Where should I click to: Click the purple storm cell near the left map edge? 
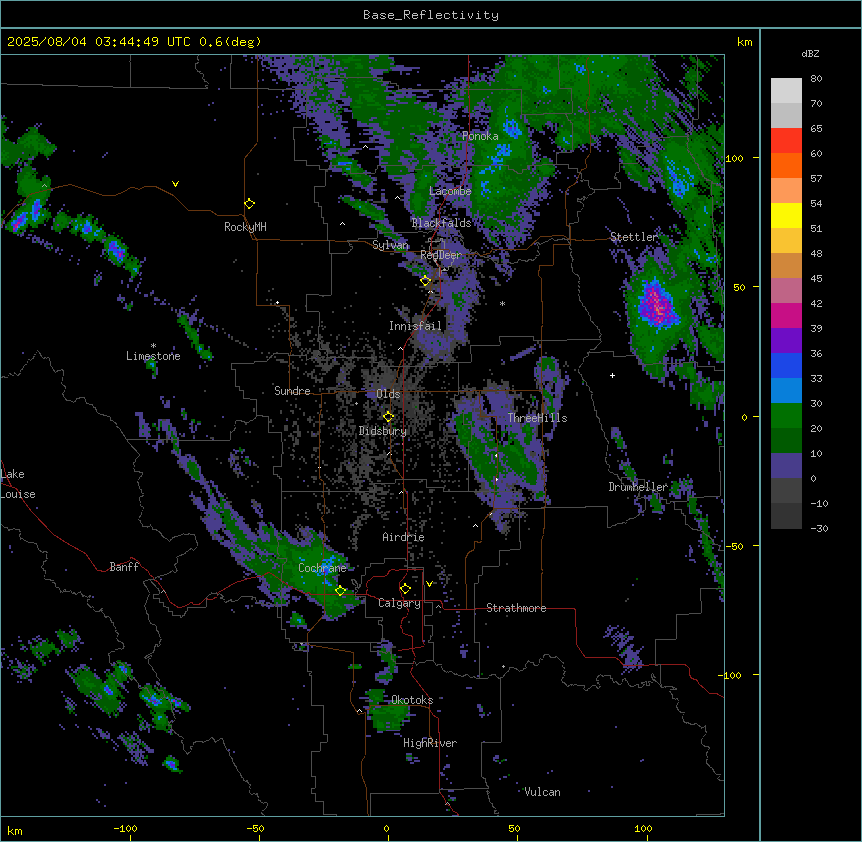pos(19,221)
